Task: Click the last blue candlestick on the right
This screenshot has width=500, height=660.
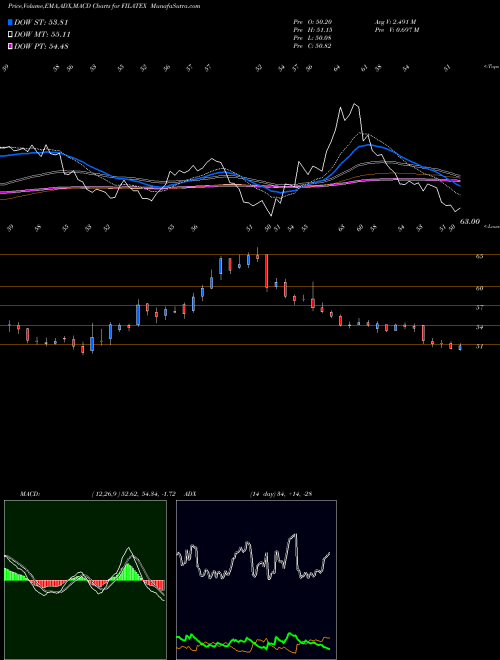Action: coord(460,347)
